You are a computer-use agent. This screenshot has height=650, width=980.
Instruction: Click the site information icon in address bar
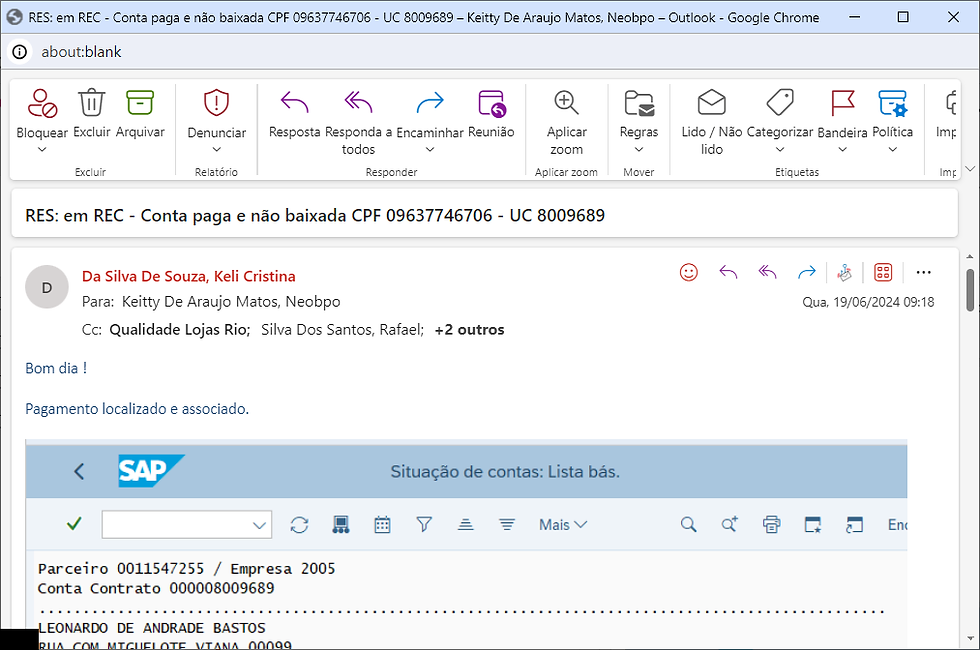click(x=20, y=52)
